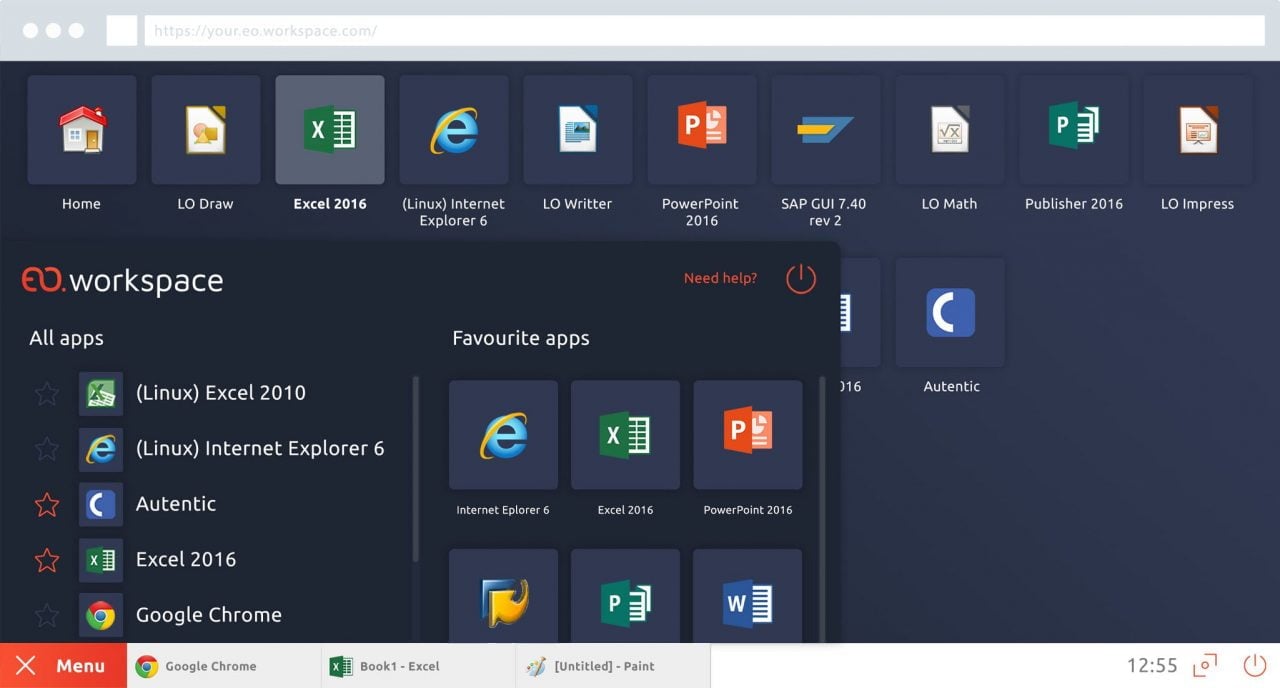Star Google Chrome as a favourite

47,615
